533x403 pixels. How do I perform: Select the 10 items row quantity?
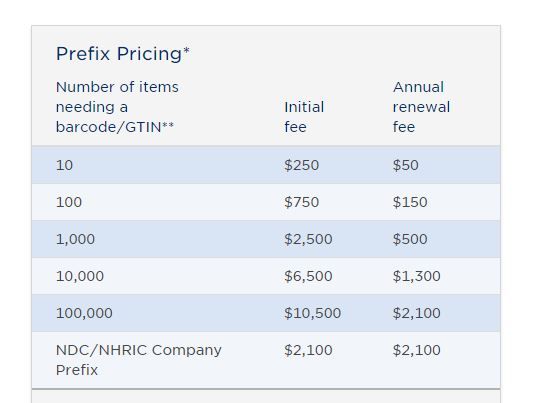64,165
